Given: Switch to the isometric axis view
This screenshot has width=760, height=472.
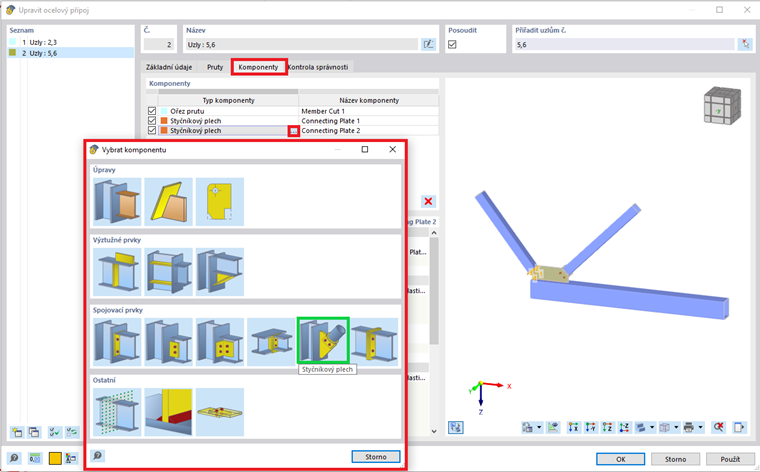Looking at the screenshot, I should tap(624, 427).
